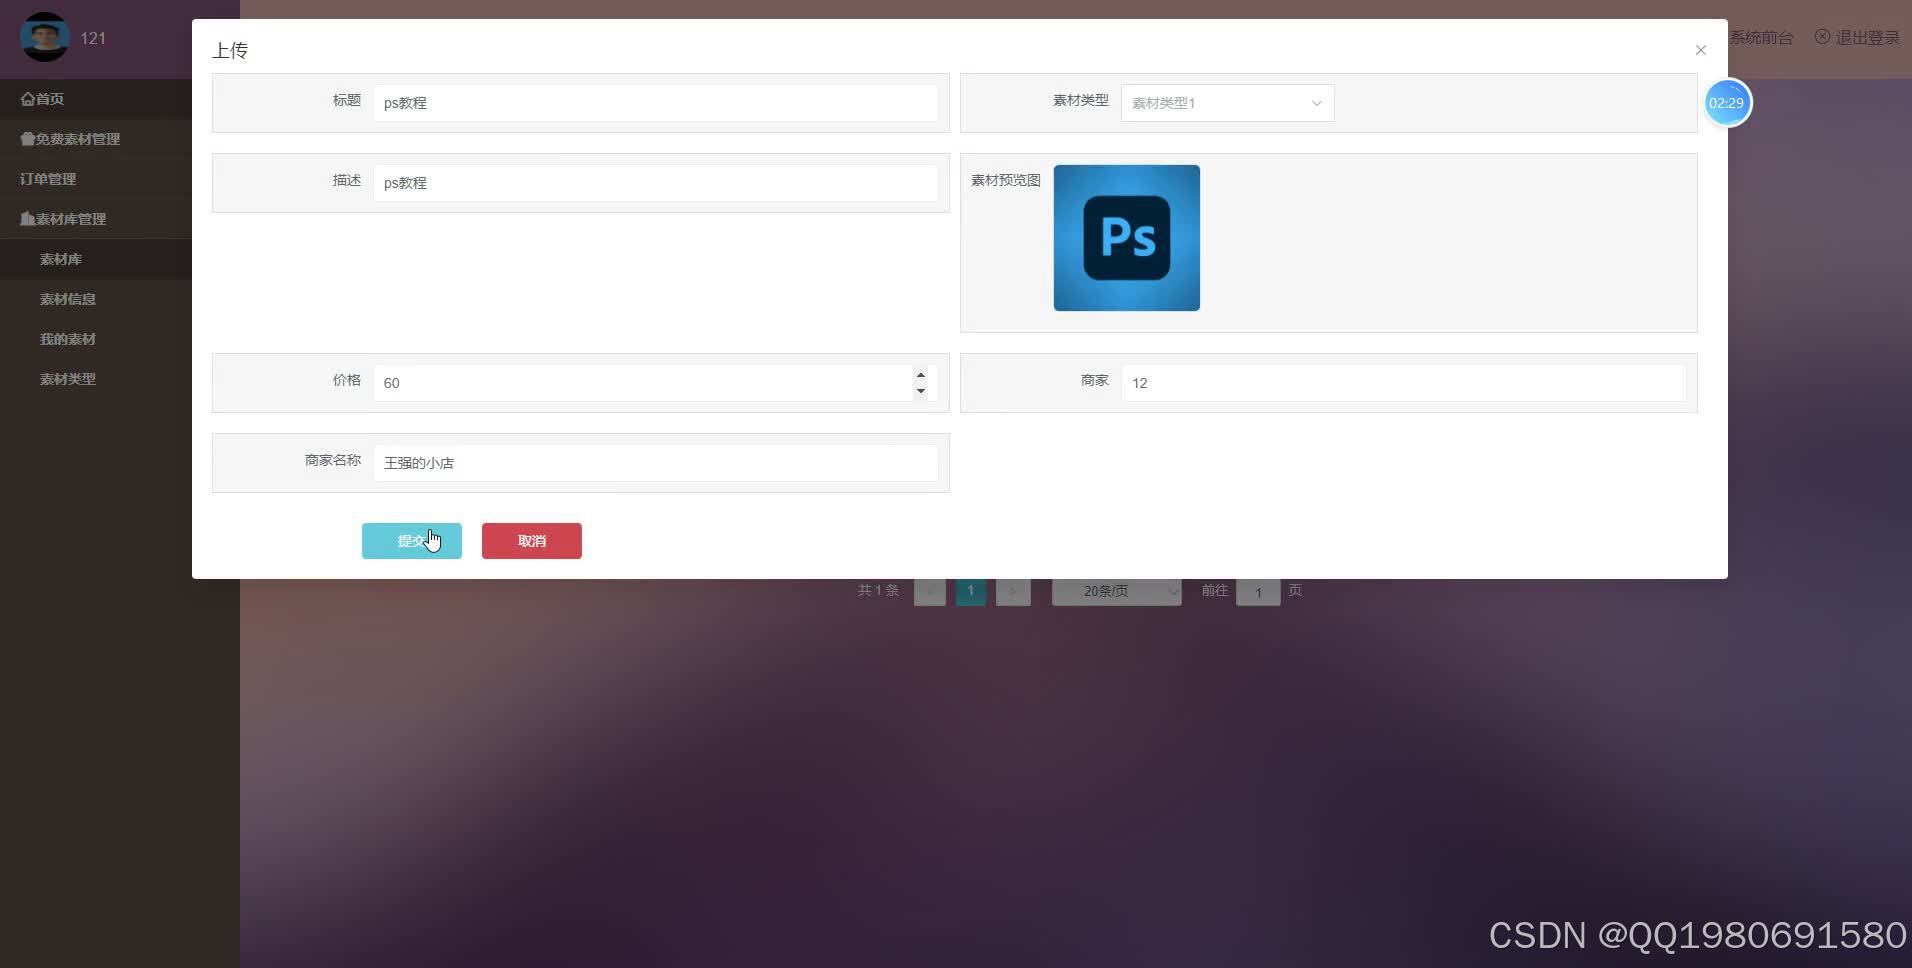Click the 提交 submit button
The image size is (1912, 968).
pyautogui.click(x=411, y=541)
